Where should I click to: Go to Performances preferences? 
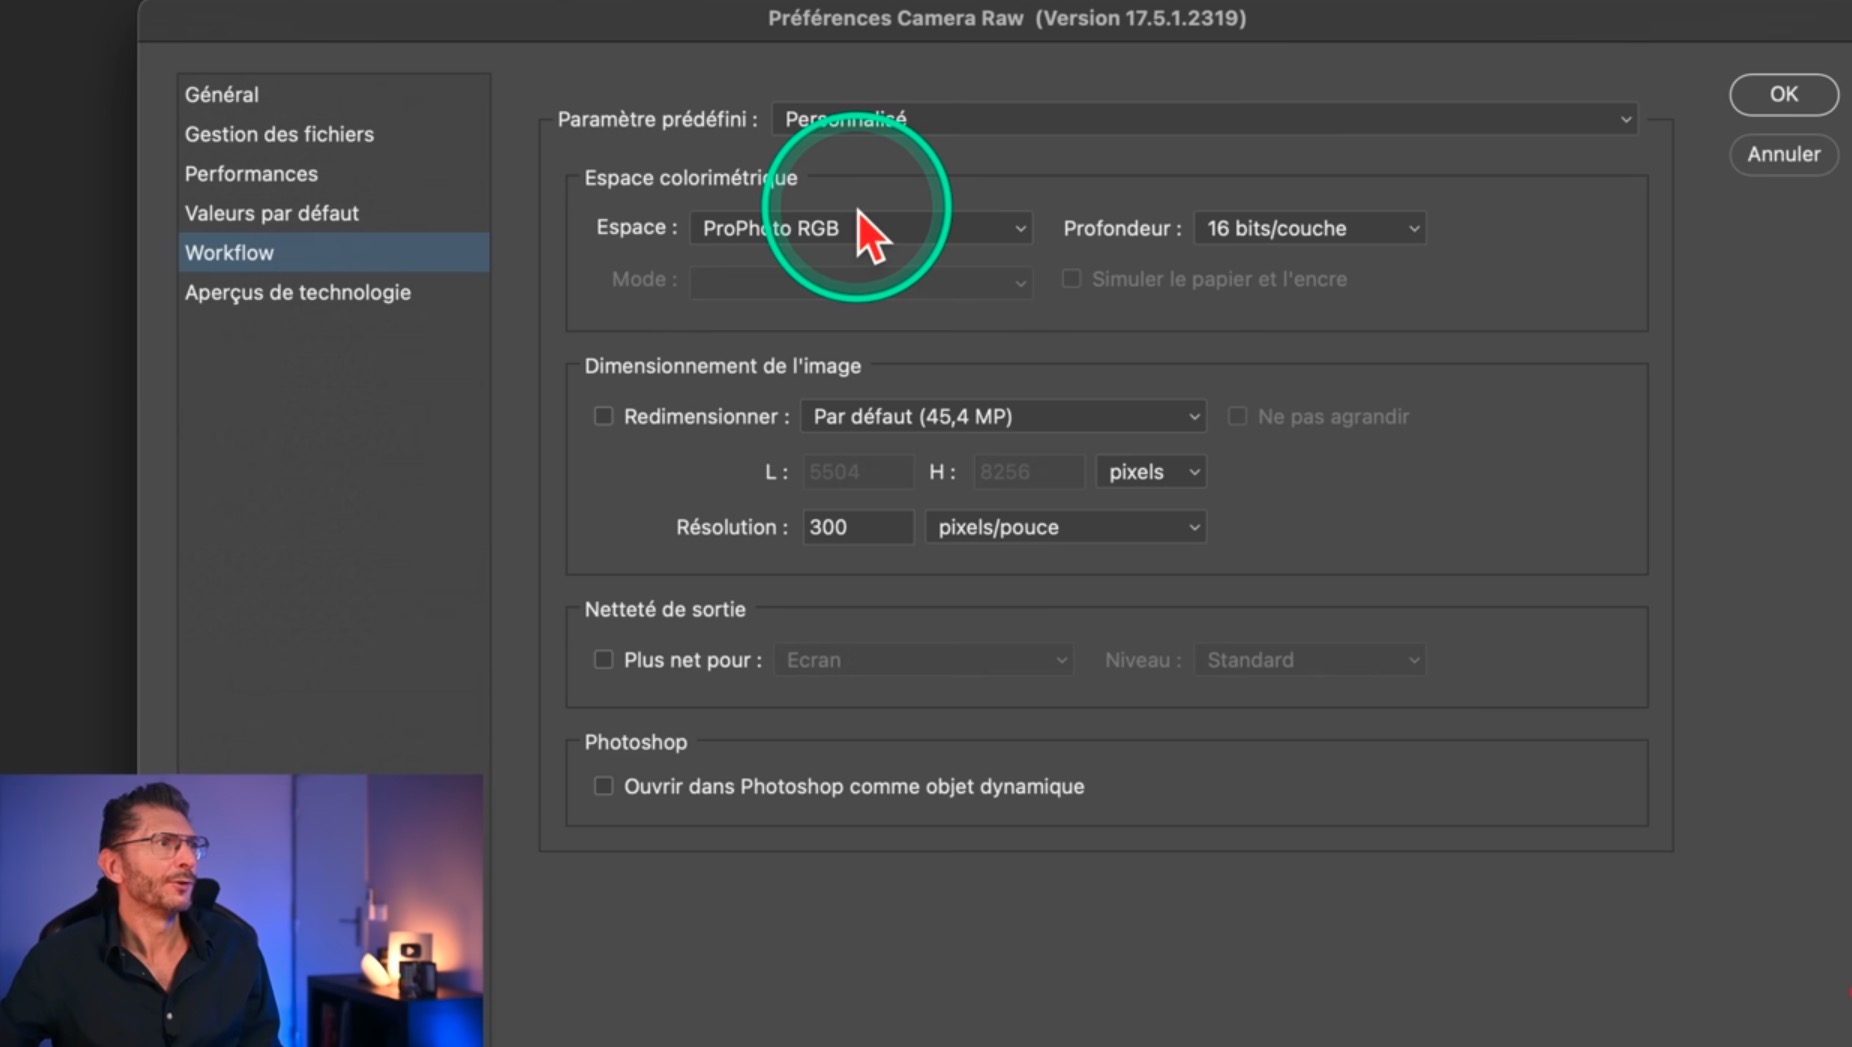click(251, 174)
